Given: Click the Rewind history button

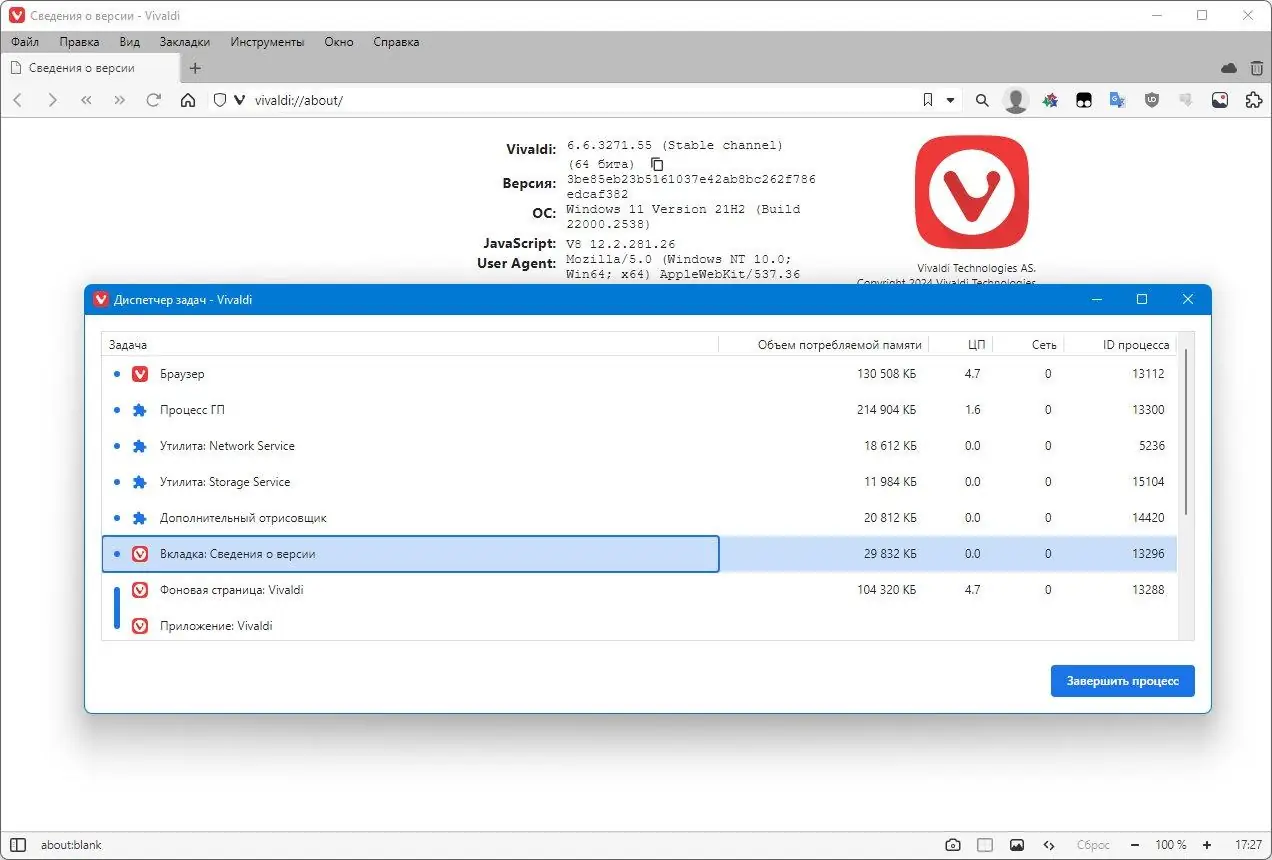Looking at the screenshot, I should [x=86, y=100].
